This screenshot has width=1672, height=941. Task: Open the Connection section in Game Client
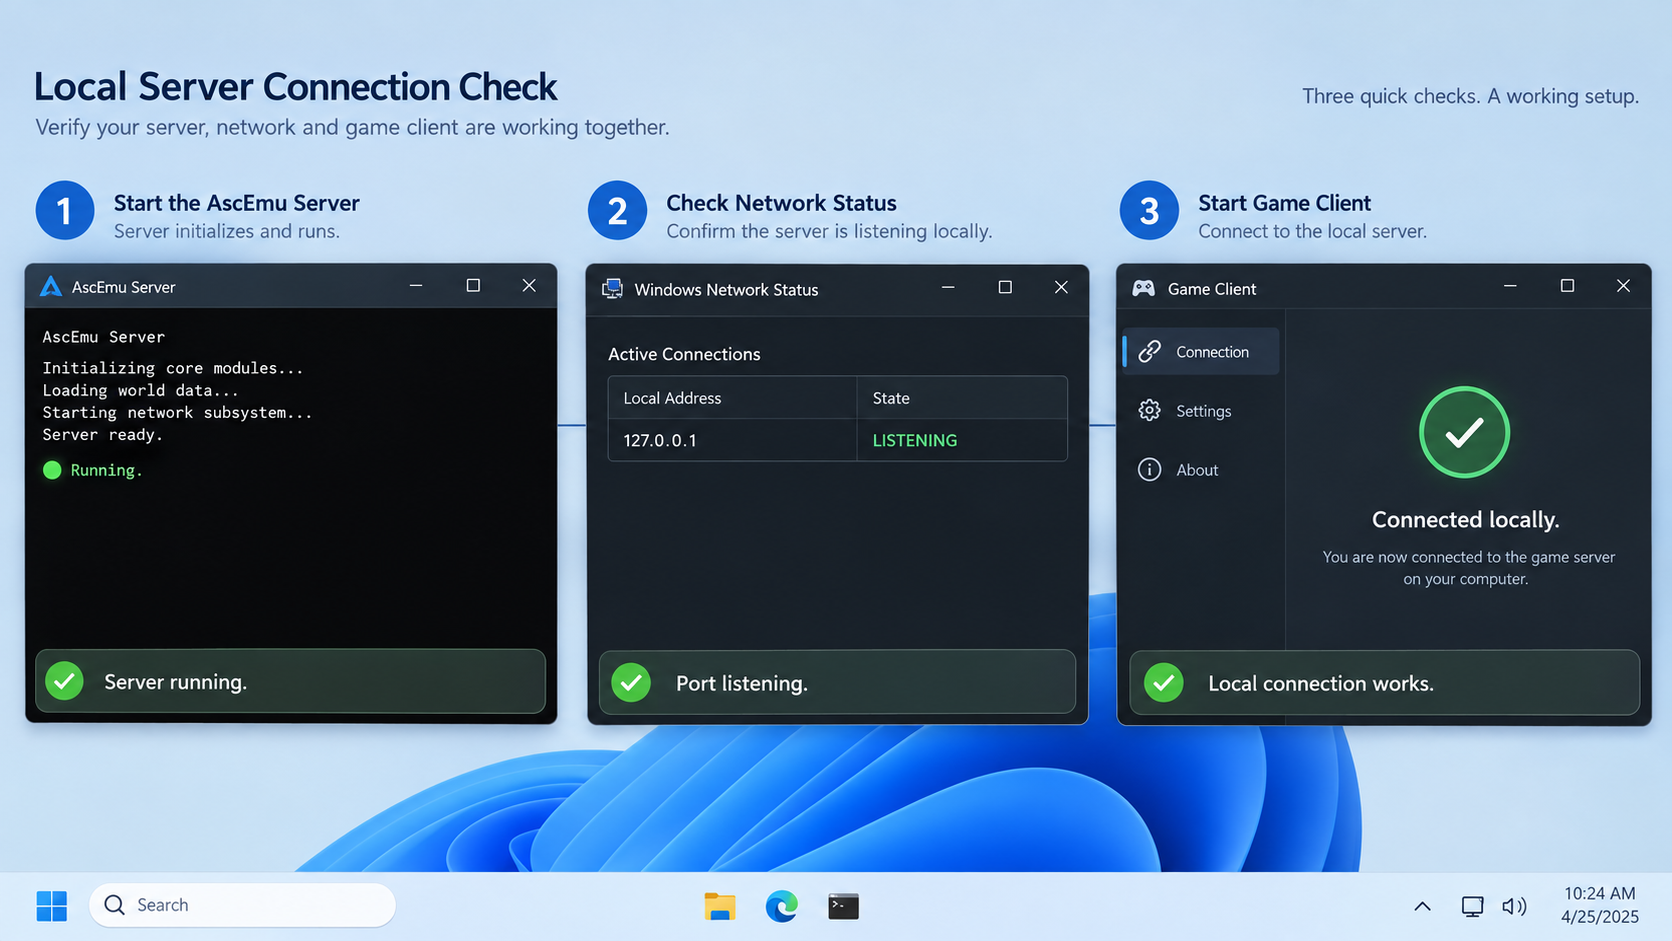pyautogui.click(x=1201, y=351)
